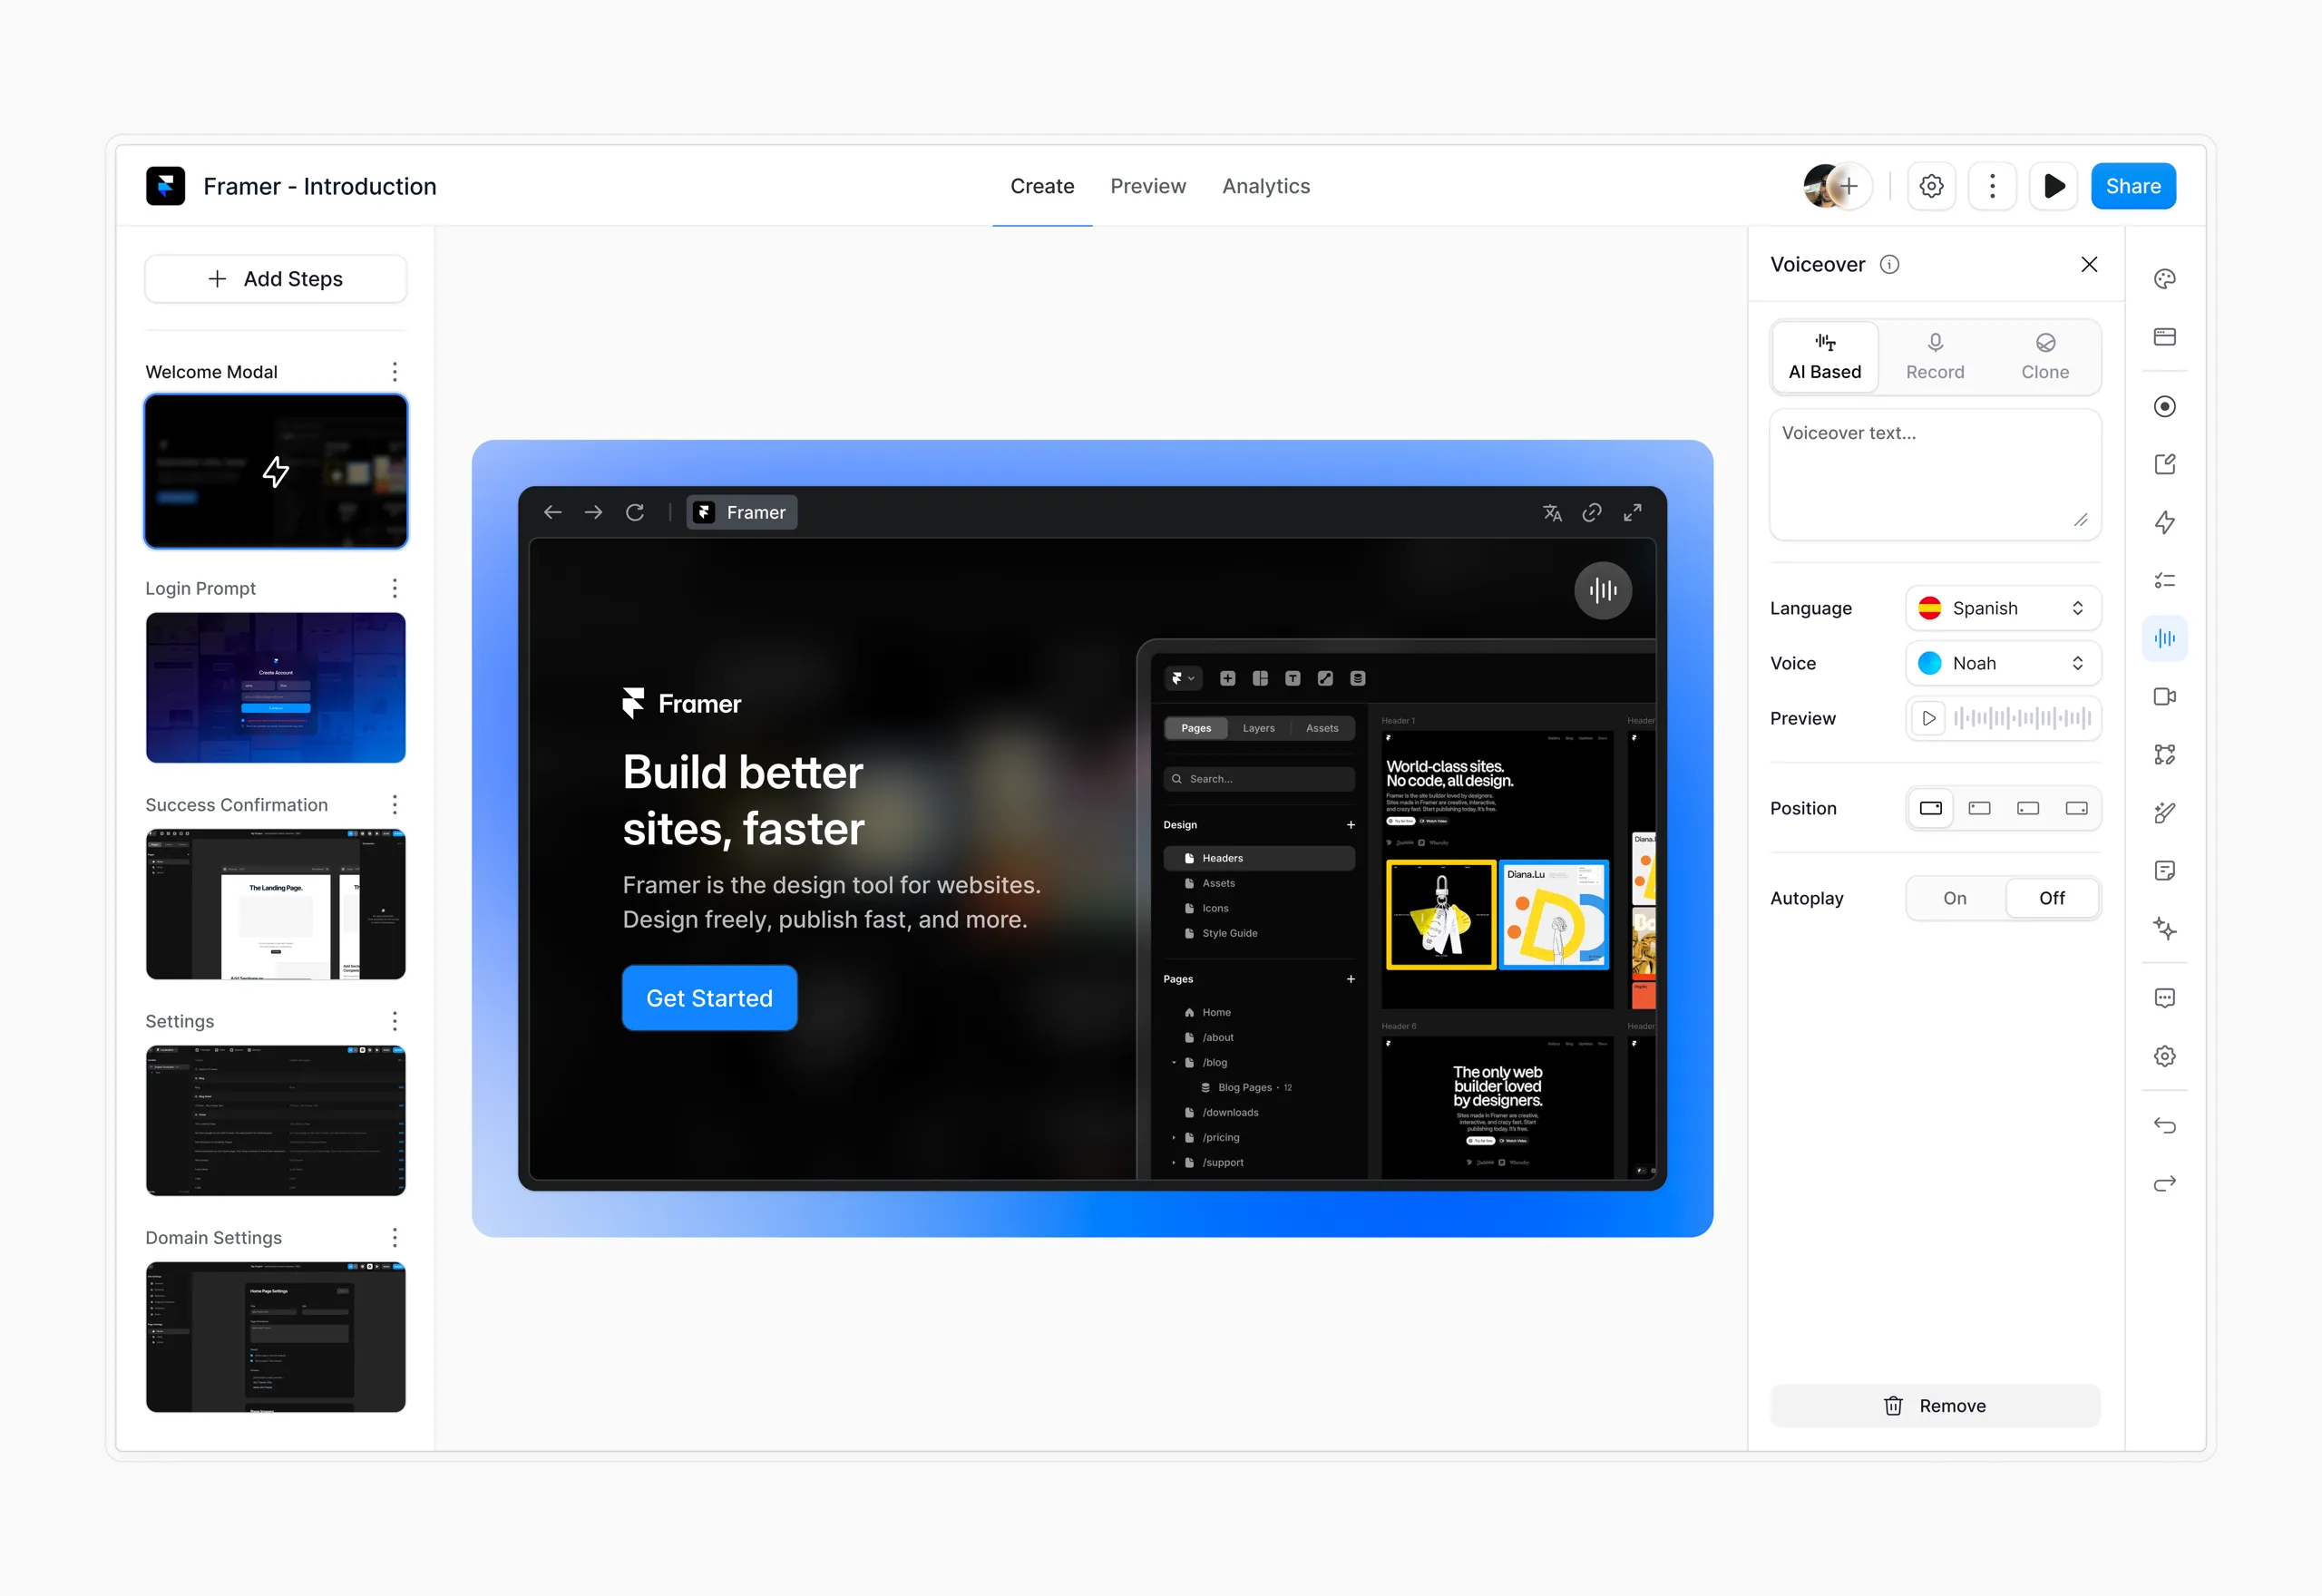
Task: Open Domain Settings step options menu
Action: [x=395, y=1238]
